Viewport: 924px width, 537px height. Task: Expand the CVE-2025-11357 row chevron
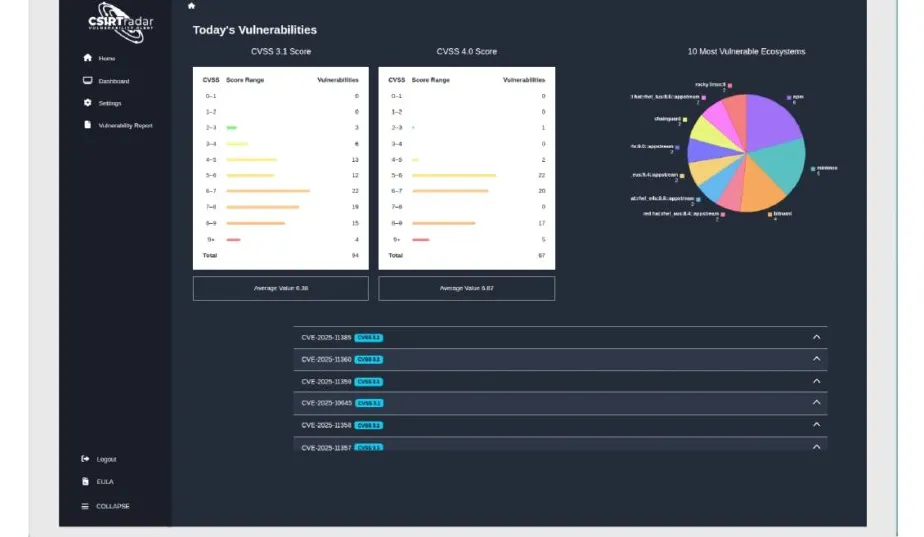point(816,447)
